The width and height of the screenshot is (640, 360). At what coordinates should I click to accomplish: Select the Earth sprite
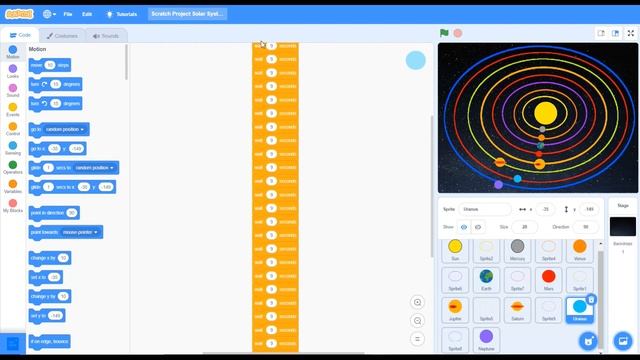point(486,280)
